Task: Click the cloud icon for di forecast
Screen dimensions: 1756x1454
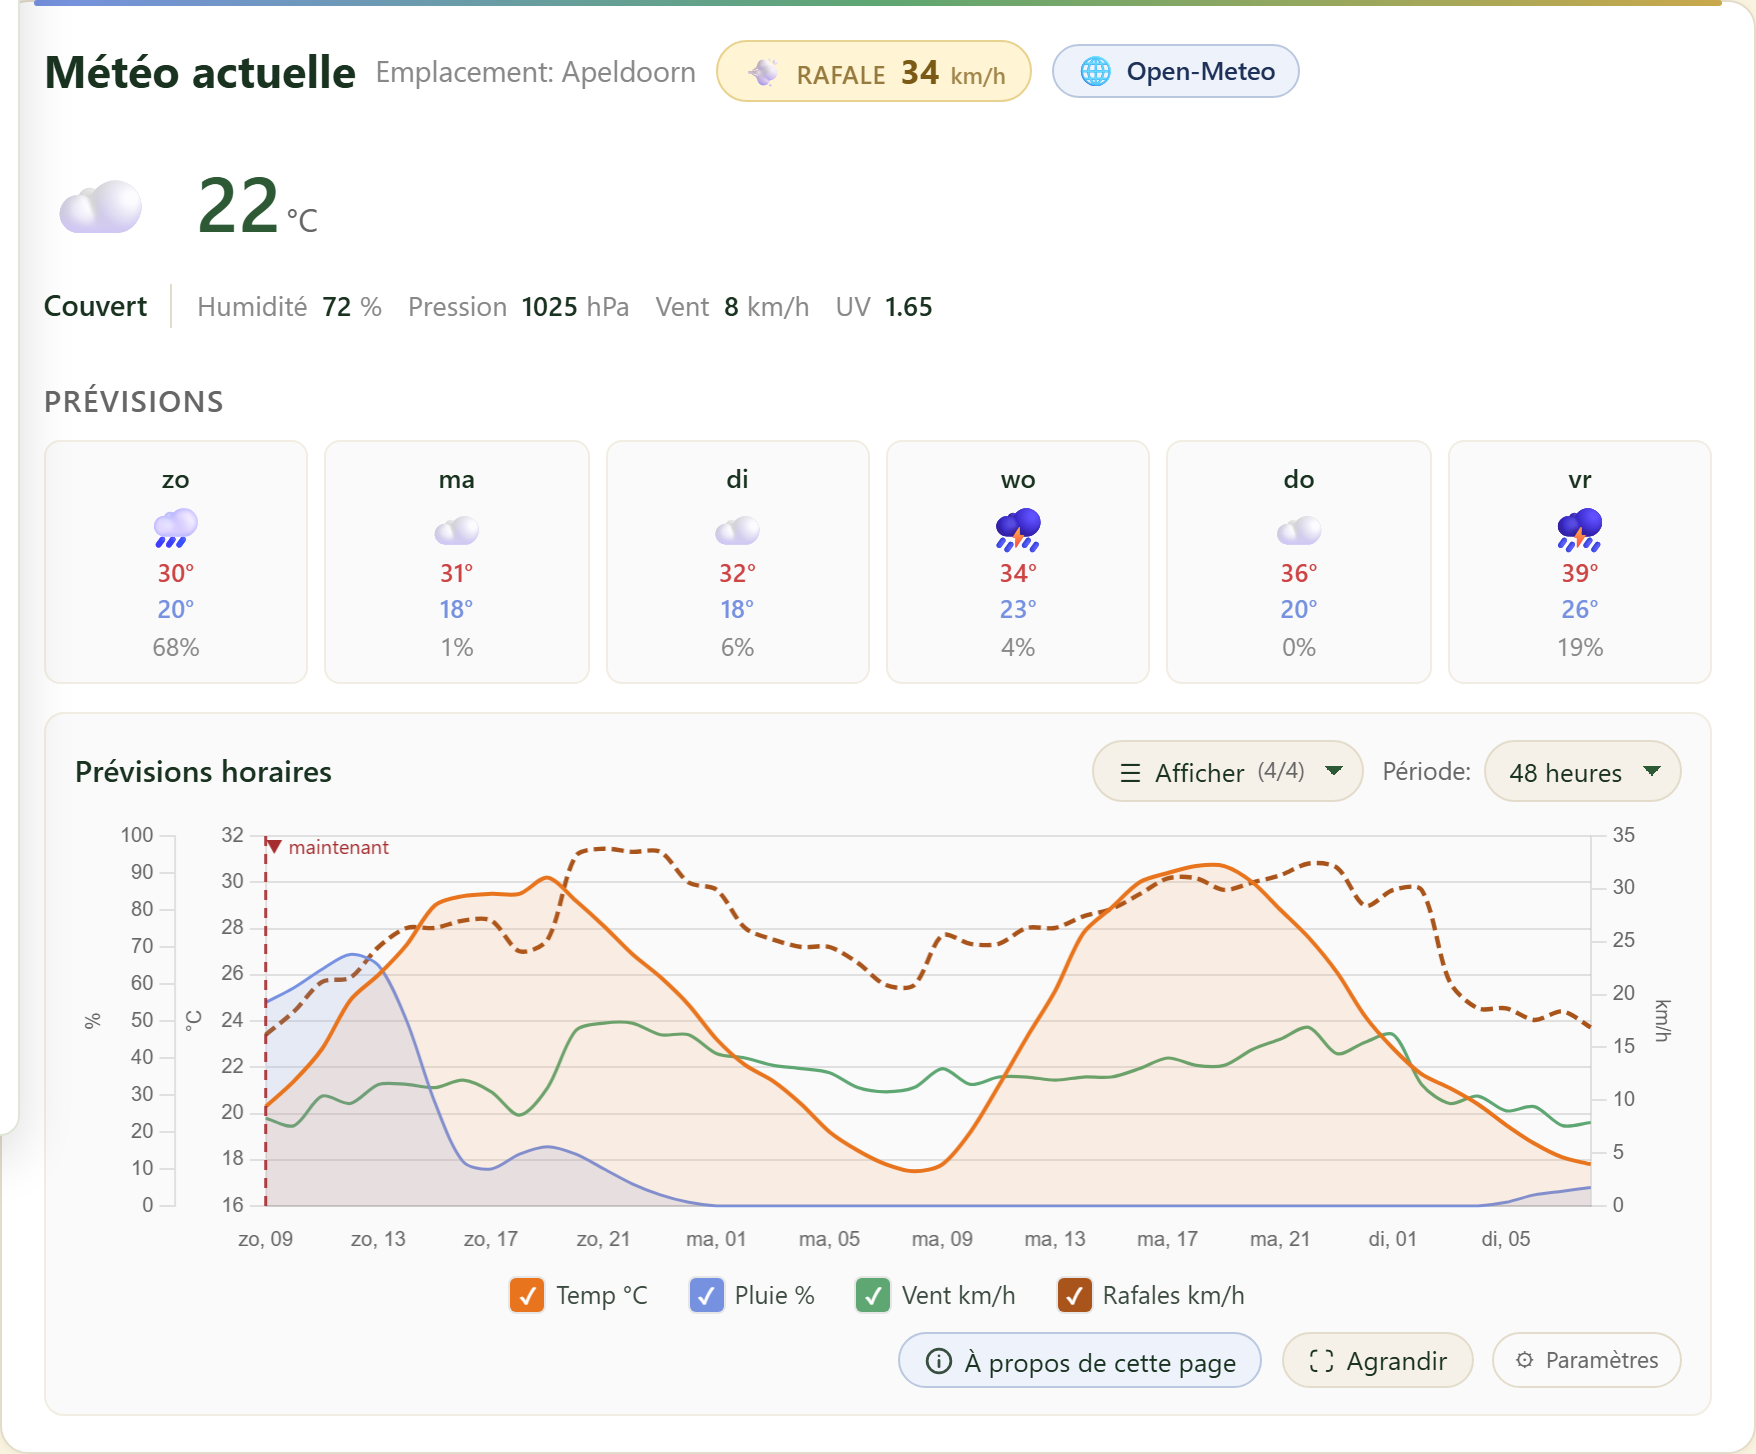Action: click(738, 530)
